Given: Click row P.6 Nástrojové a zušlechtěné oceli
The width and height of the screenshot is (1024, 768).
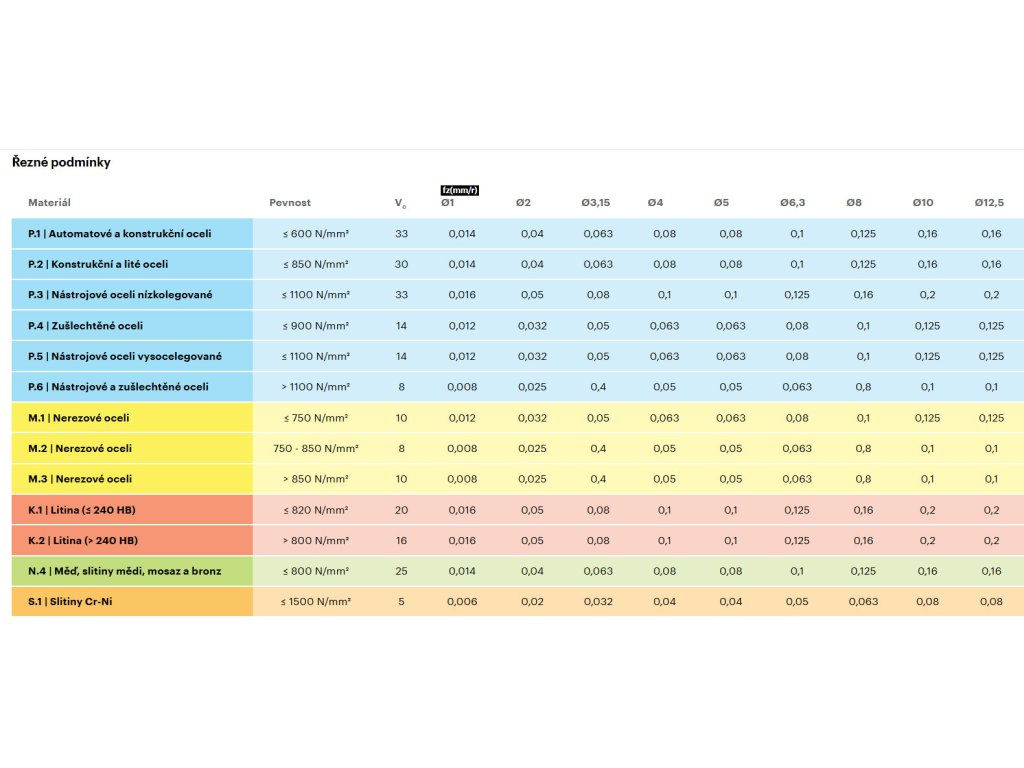Looking at the screenshot, I should pos(518,387).
